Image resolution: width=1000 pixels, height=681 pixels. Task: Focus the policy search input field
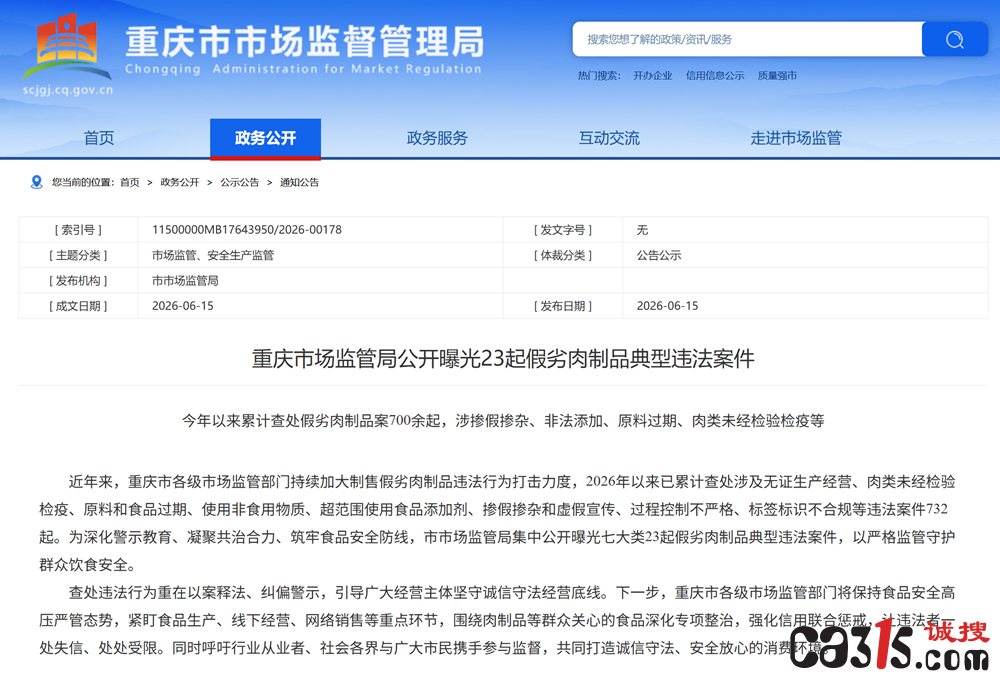point(747,39)
